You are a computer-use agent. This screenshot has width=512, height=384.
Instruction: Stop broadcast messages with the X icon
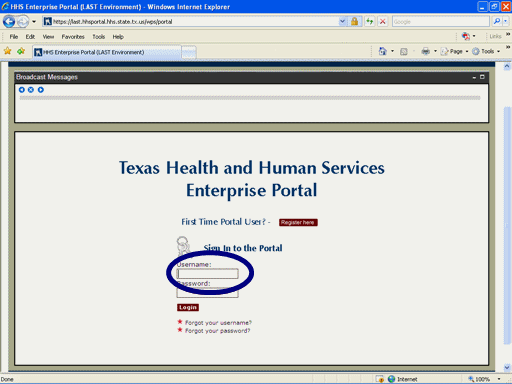coord(31,90)
